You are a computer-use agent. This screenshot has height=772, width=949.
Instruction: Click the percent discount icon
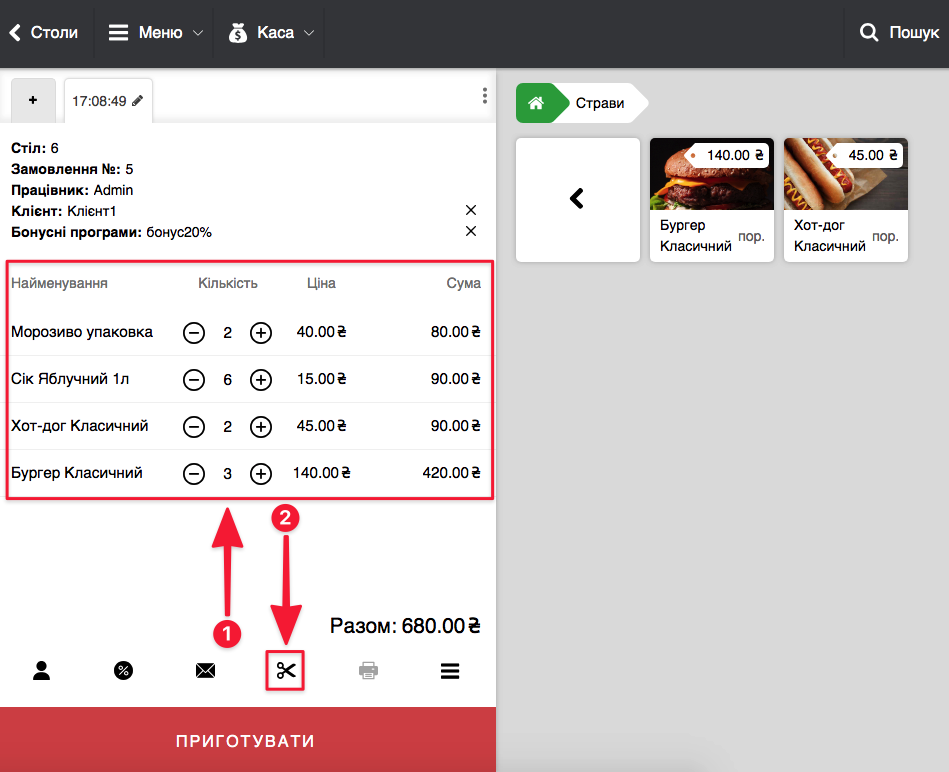coord(123,671)
